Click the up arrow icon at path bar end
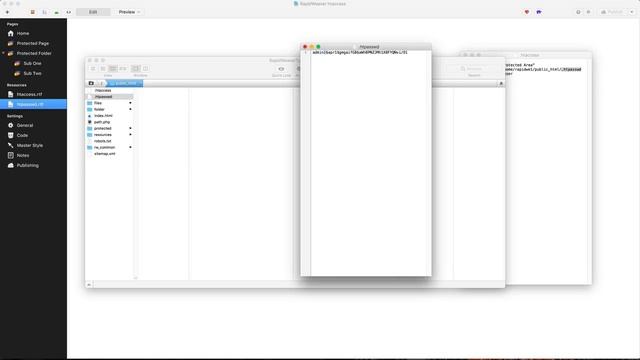The width and height of the screenshot is (640, 360). pos(501,83)
